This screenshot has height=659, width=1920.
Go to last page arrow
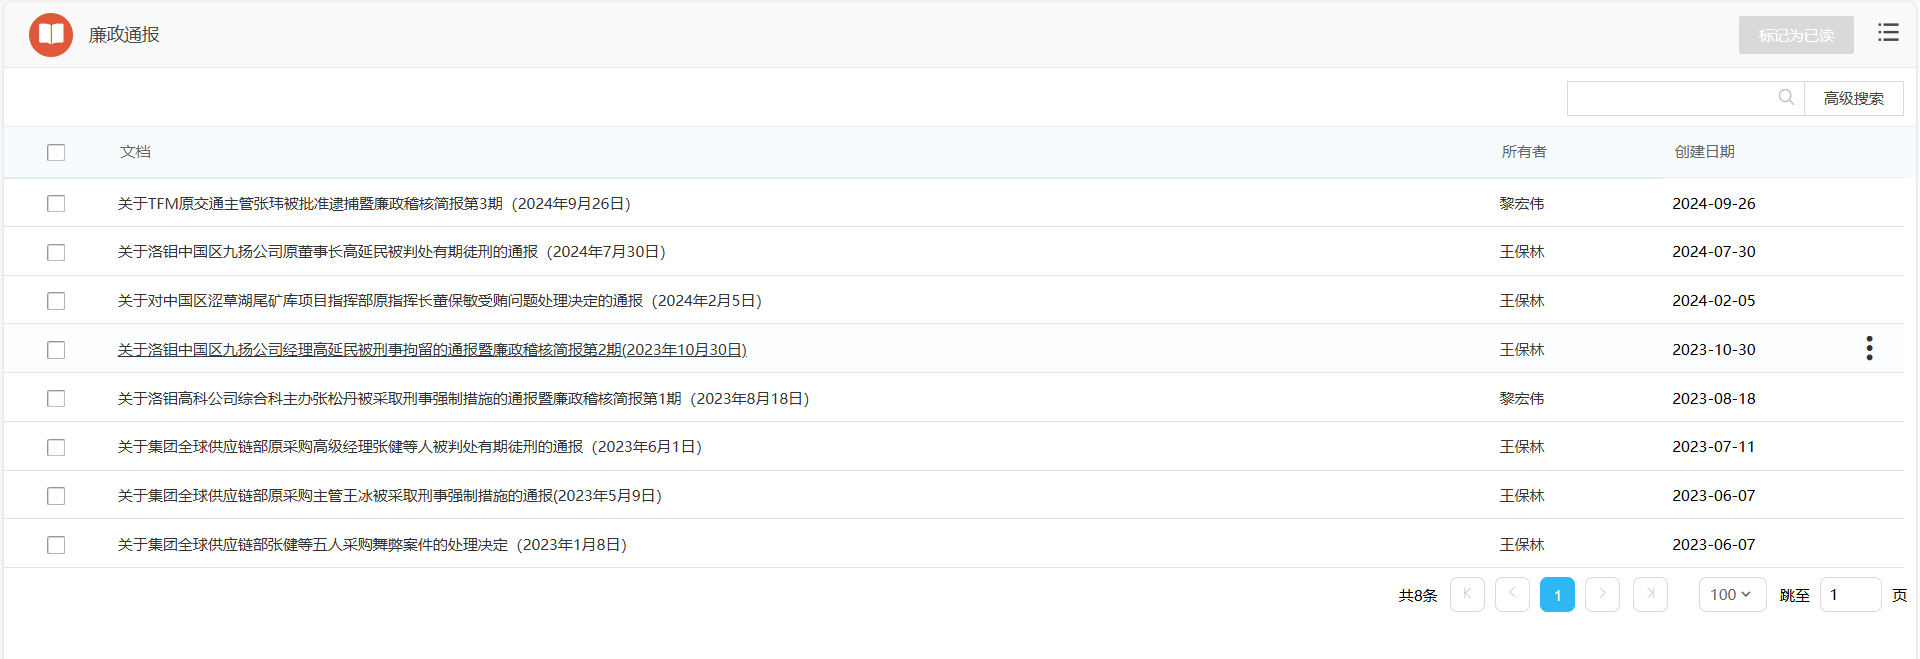pos(1650,594)
